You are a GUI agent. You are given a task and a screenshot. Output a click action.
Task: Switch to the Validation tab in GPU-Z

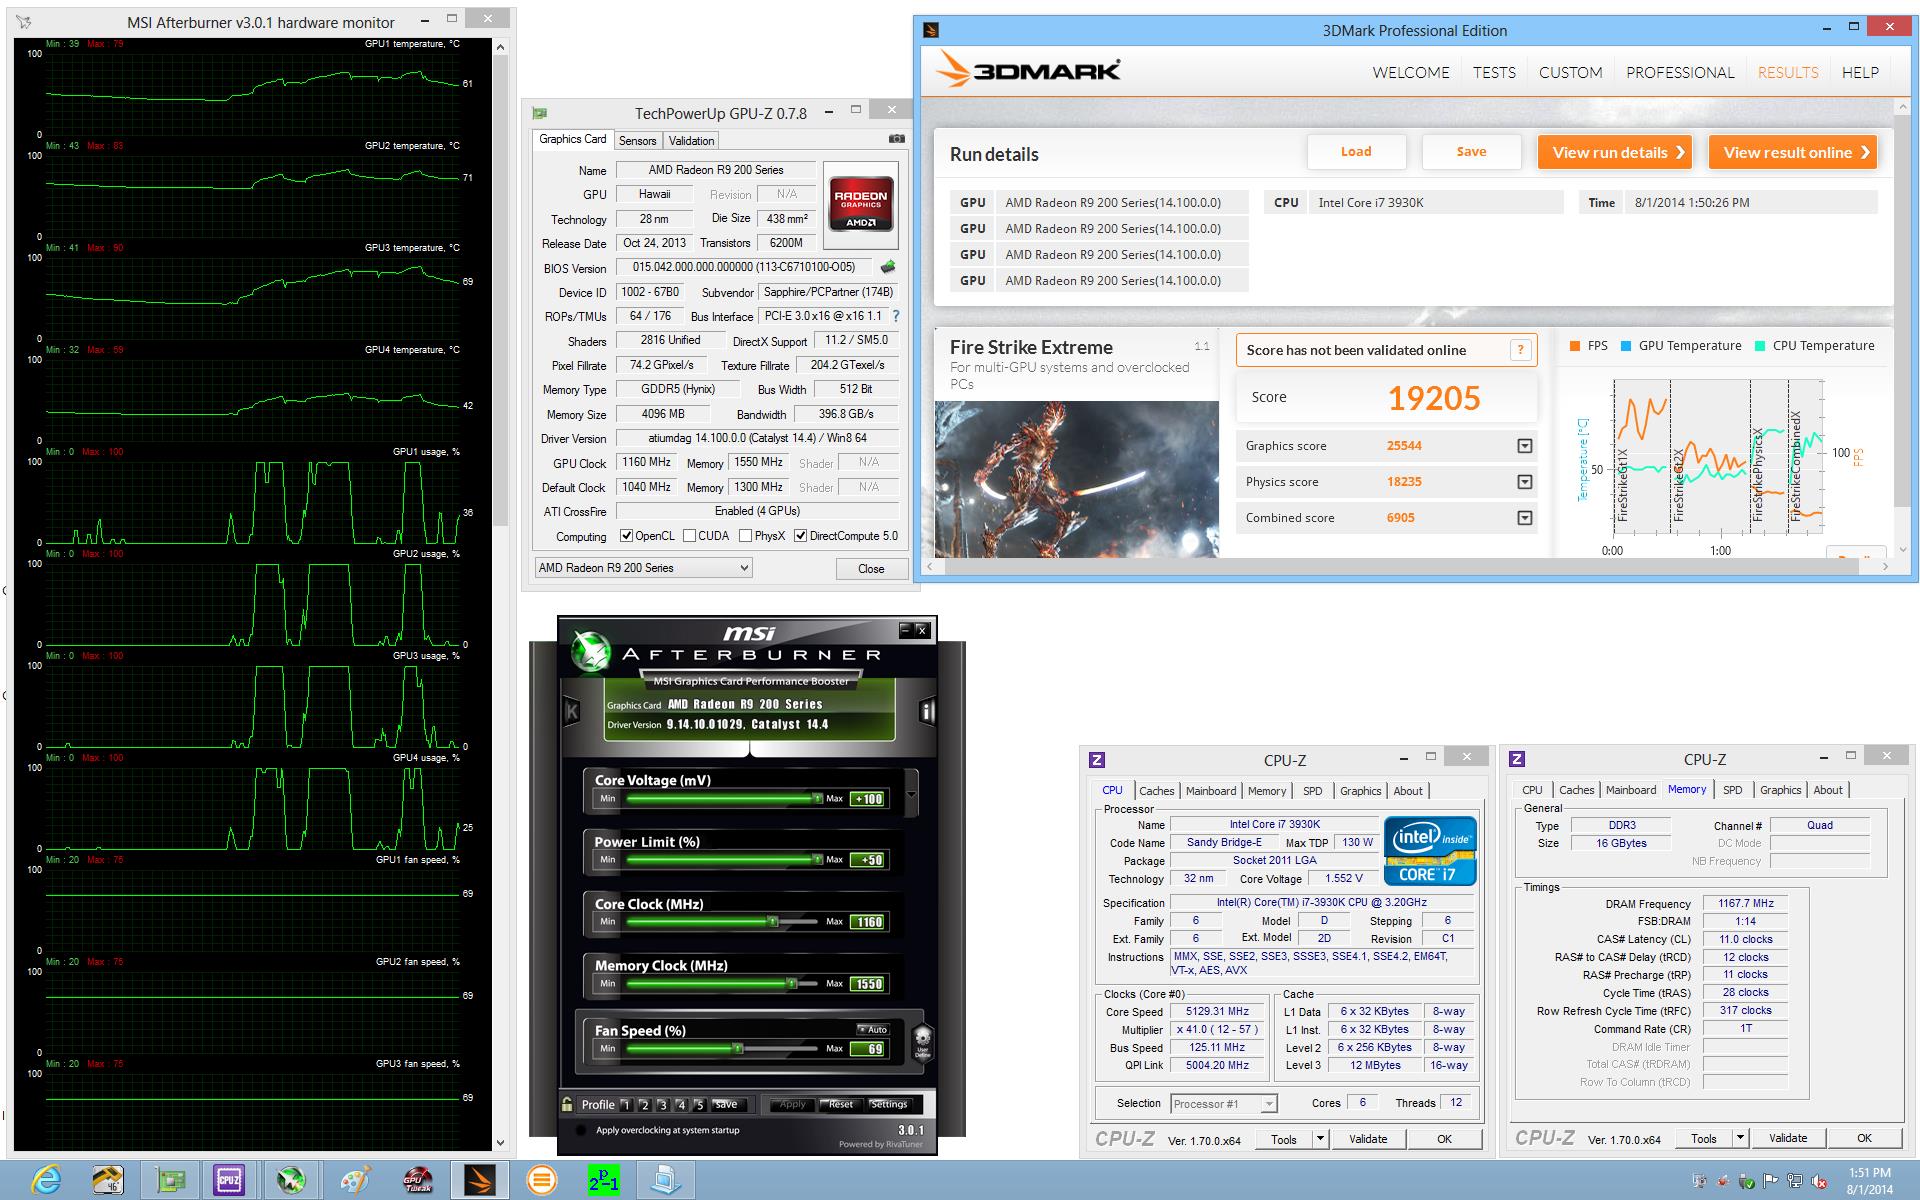tap(691, 141)
